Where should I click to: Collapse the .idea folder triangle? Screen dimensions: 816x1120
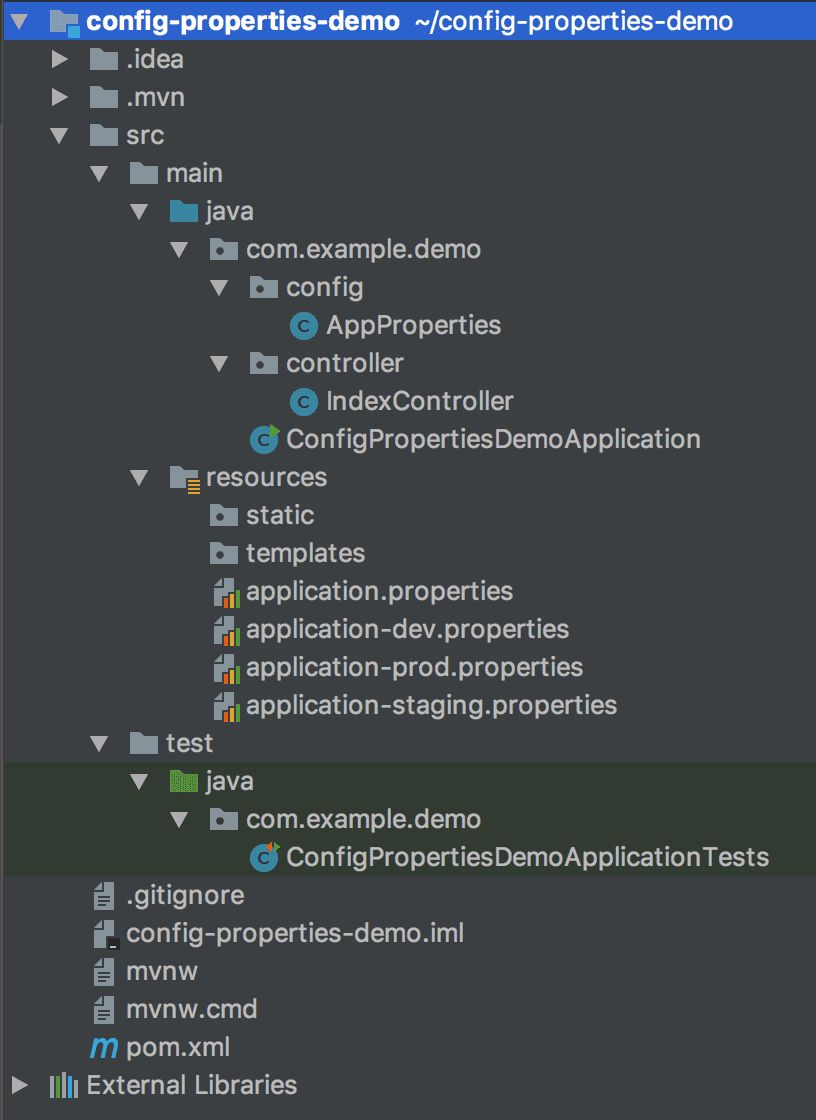tap(59, 59)
